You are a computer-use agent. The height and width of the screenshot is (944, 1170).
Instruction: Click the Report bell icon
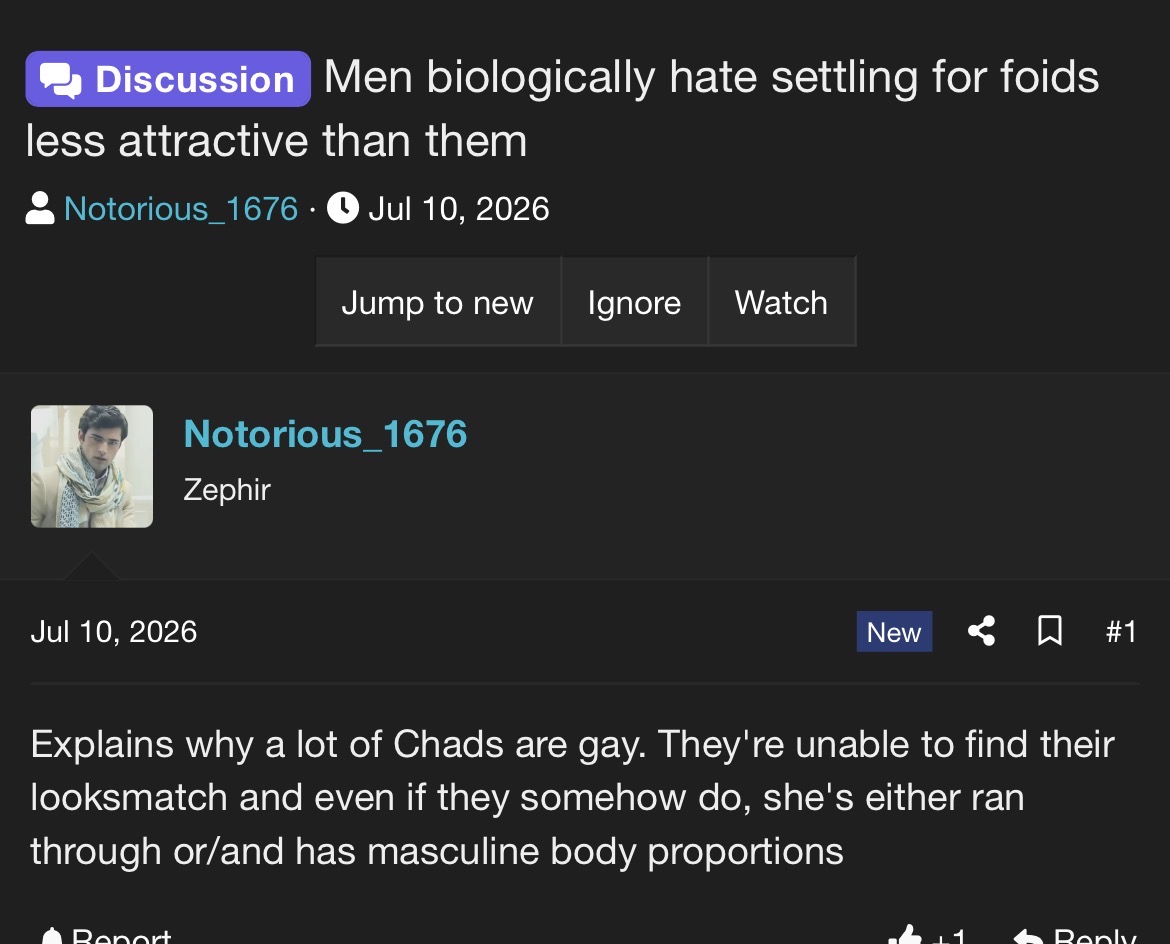(51, 936)
